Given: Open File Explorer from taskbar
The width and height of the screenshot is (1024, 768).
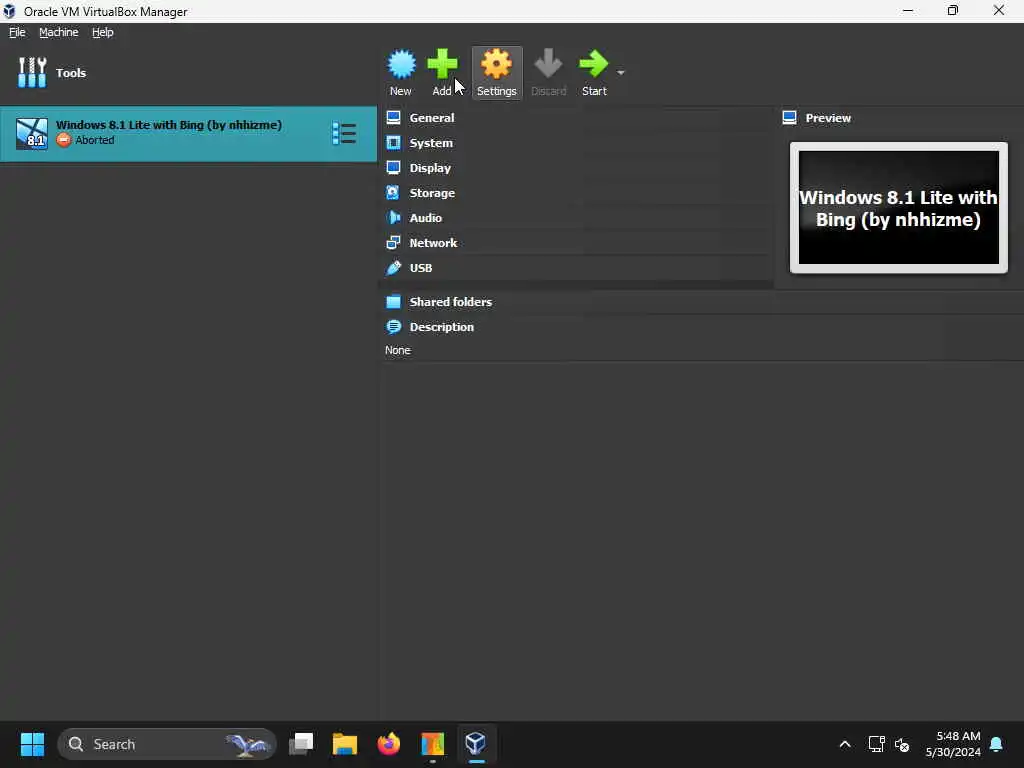Looking at the screenshot, I should tap(345, 744).
